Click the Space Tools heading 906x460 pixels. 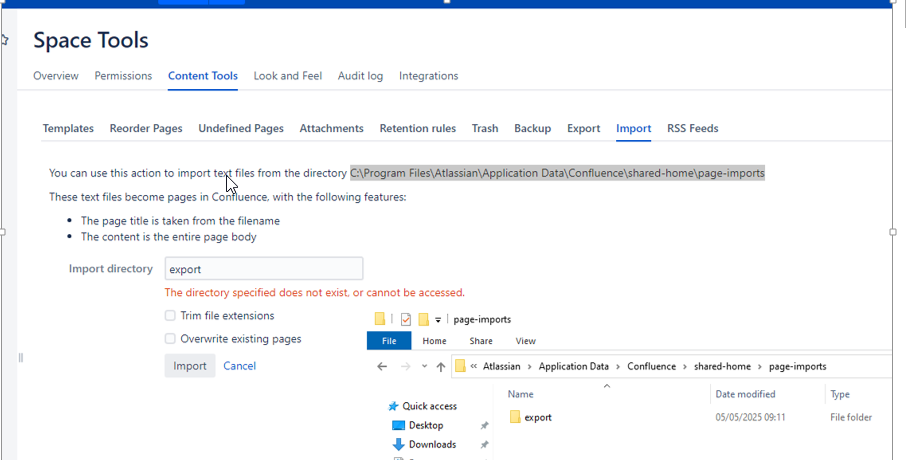(91, 40)
